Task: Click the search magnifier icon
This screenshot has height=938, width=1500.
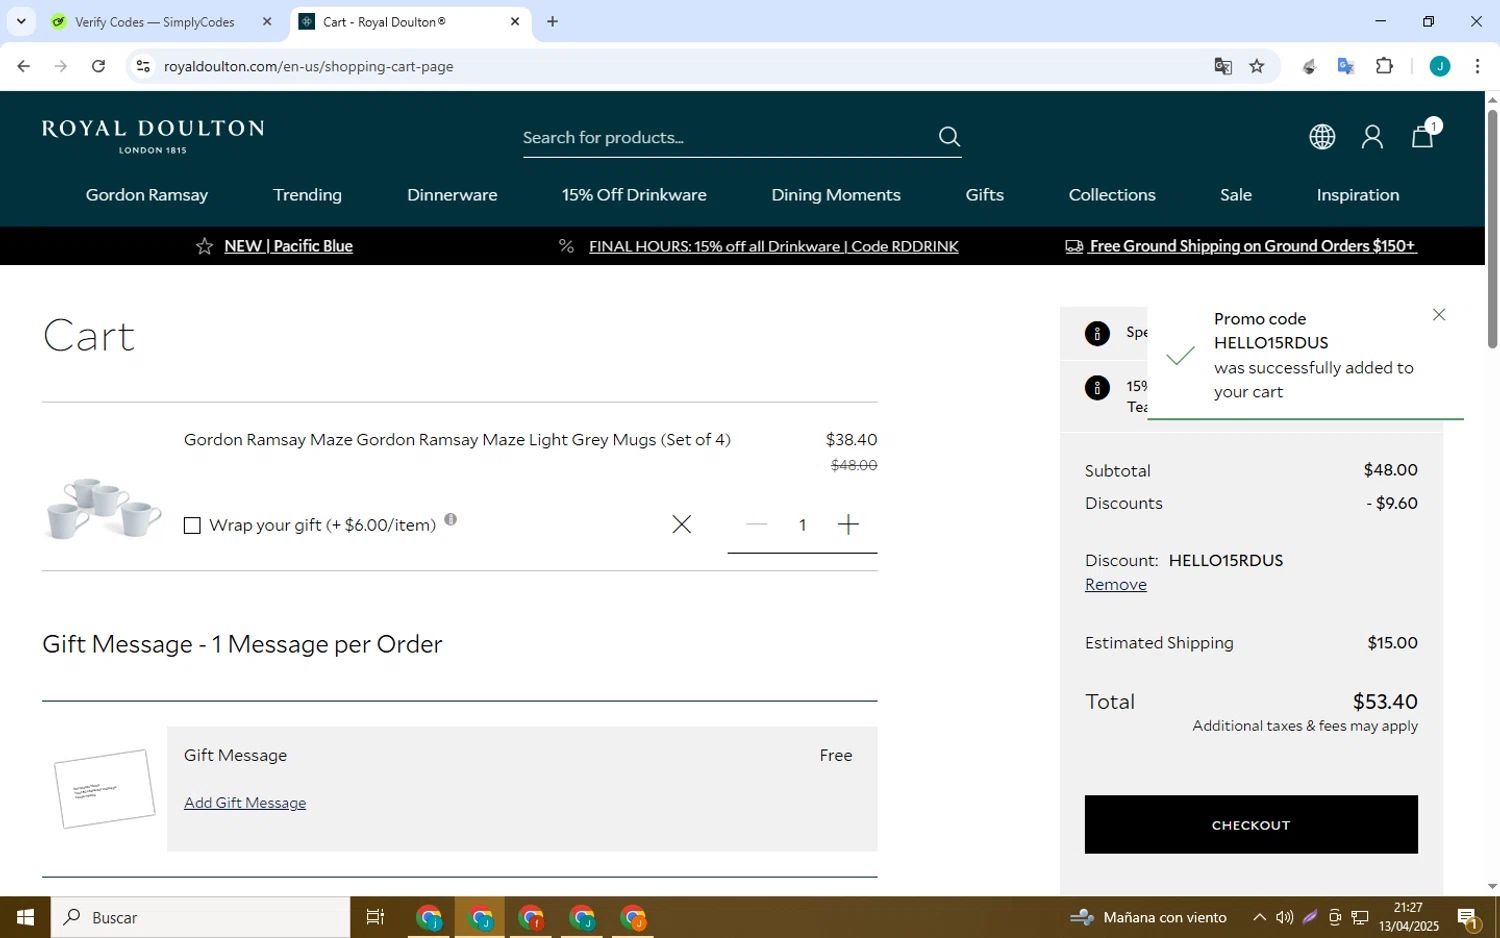Action: tap(949, 137)
